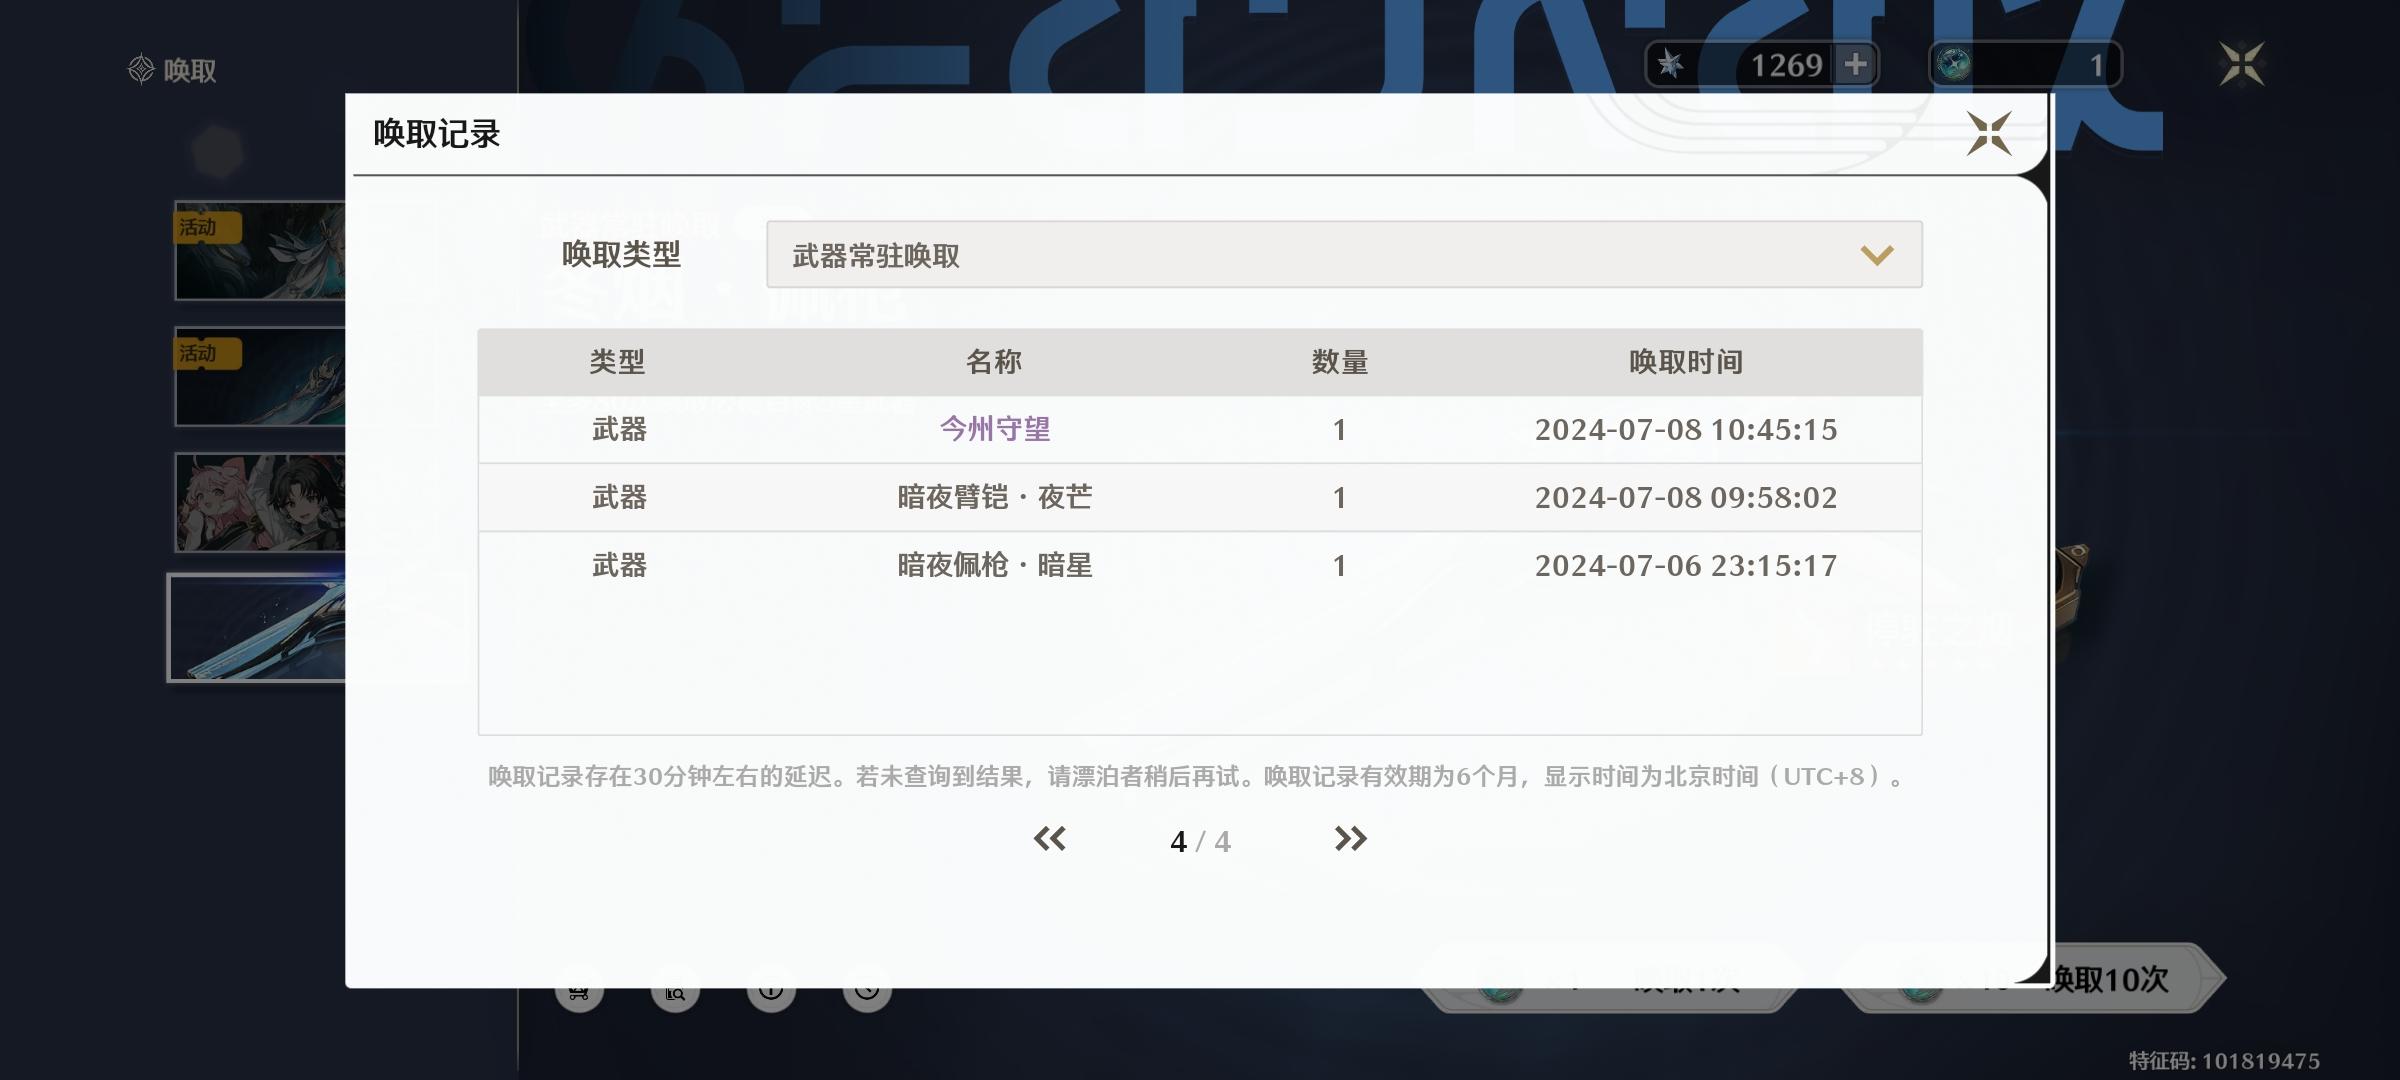Click the Astrite star currency icon
Screen dimensions: 2400x1080
coord(1671,65)
